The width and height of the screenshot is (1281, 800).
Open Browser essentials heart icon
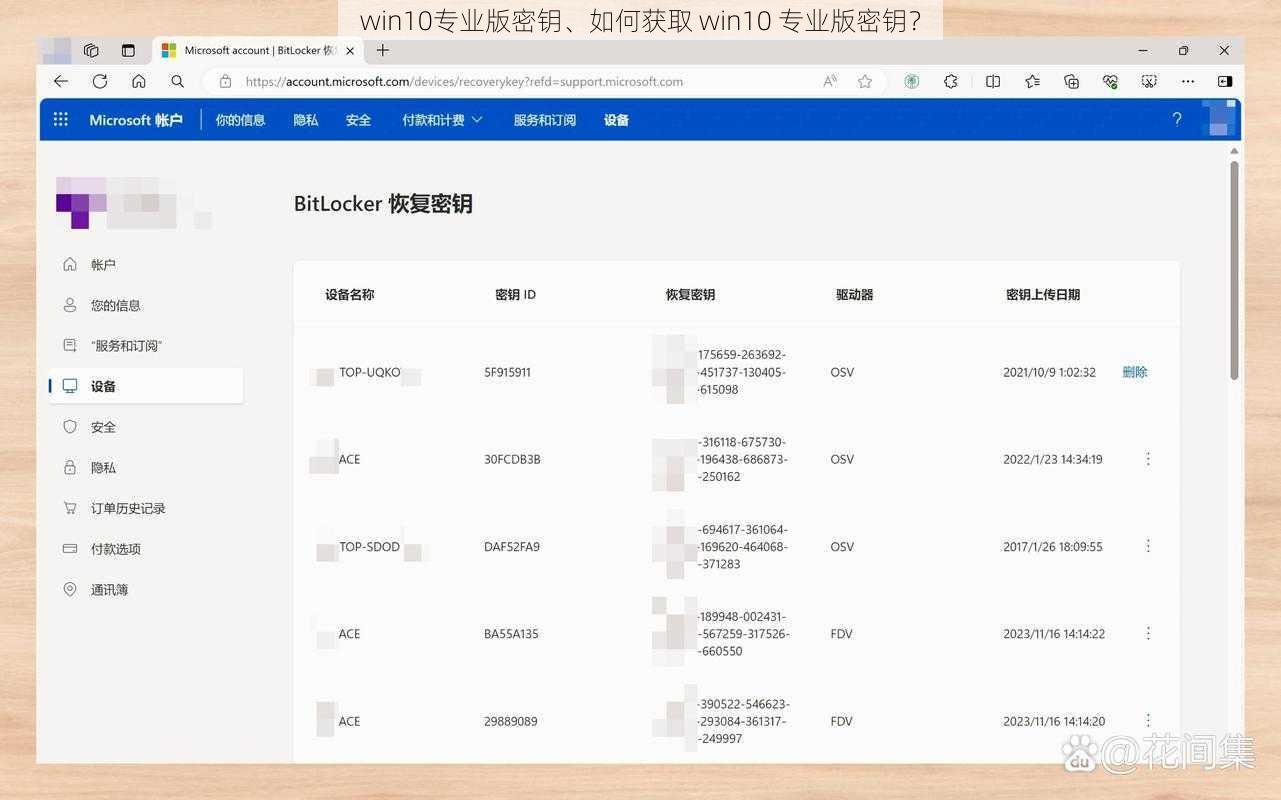[1110, 81]
